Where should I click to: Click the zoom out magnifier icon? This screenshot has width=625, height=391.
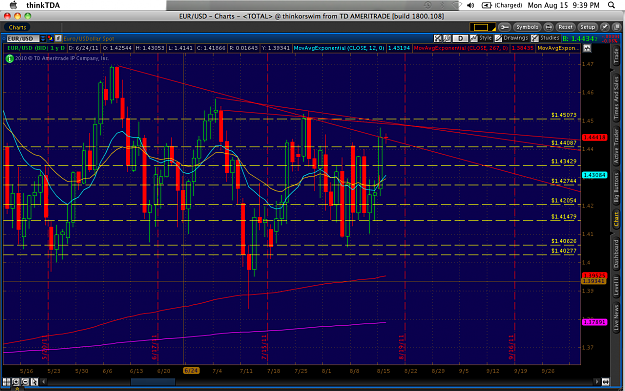tap(25, 382)
